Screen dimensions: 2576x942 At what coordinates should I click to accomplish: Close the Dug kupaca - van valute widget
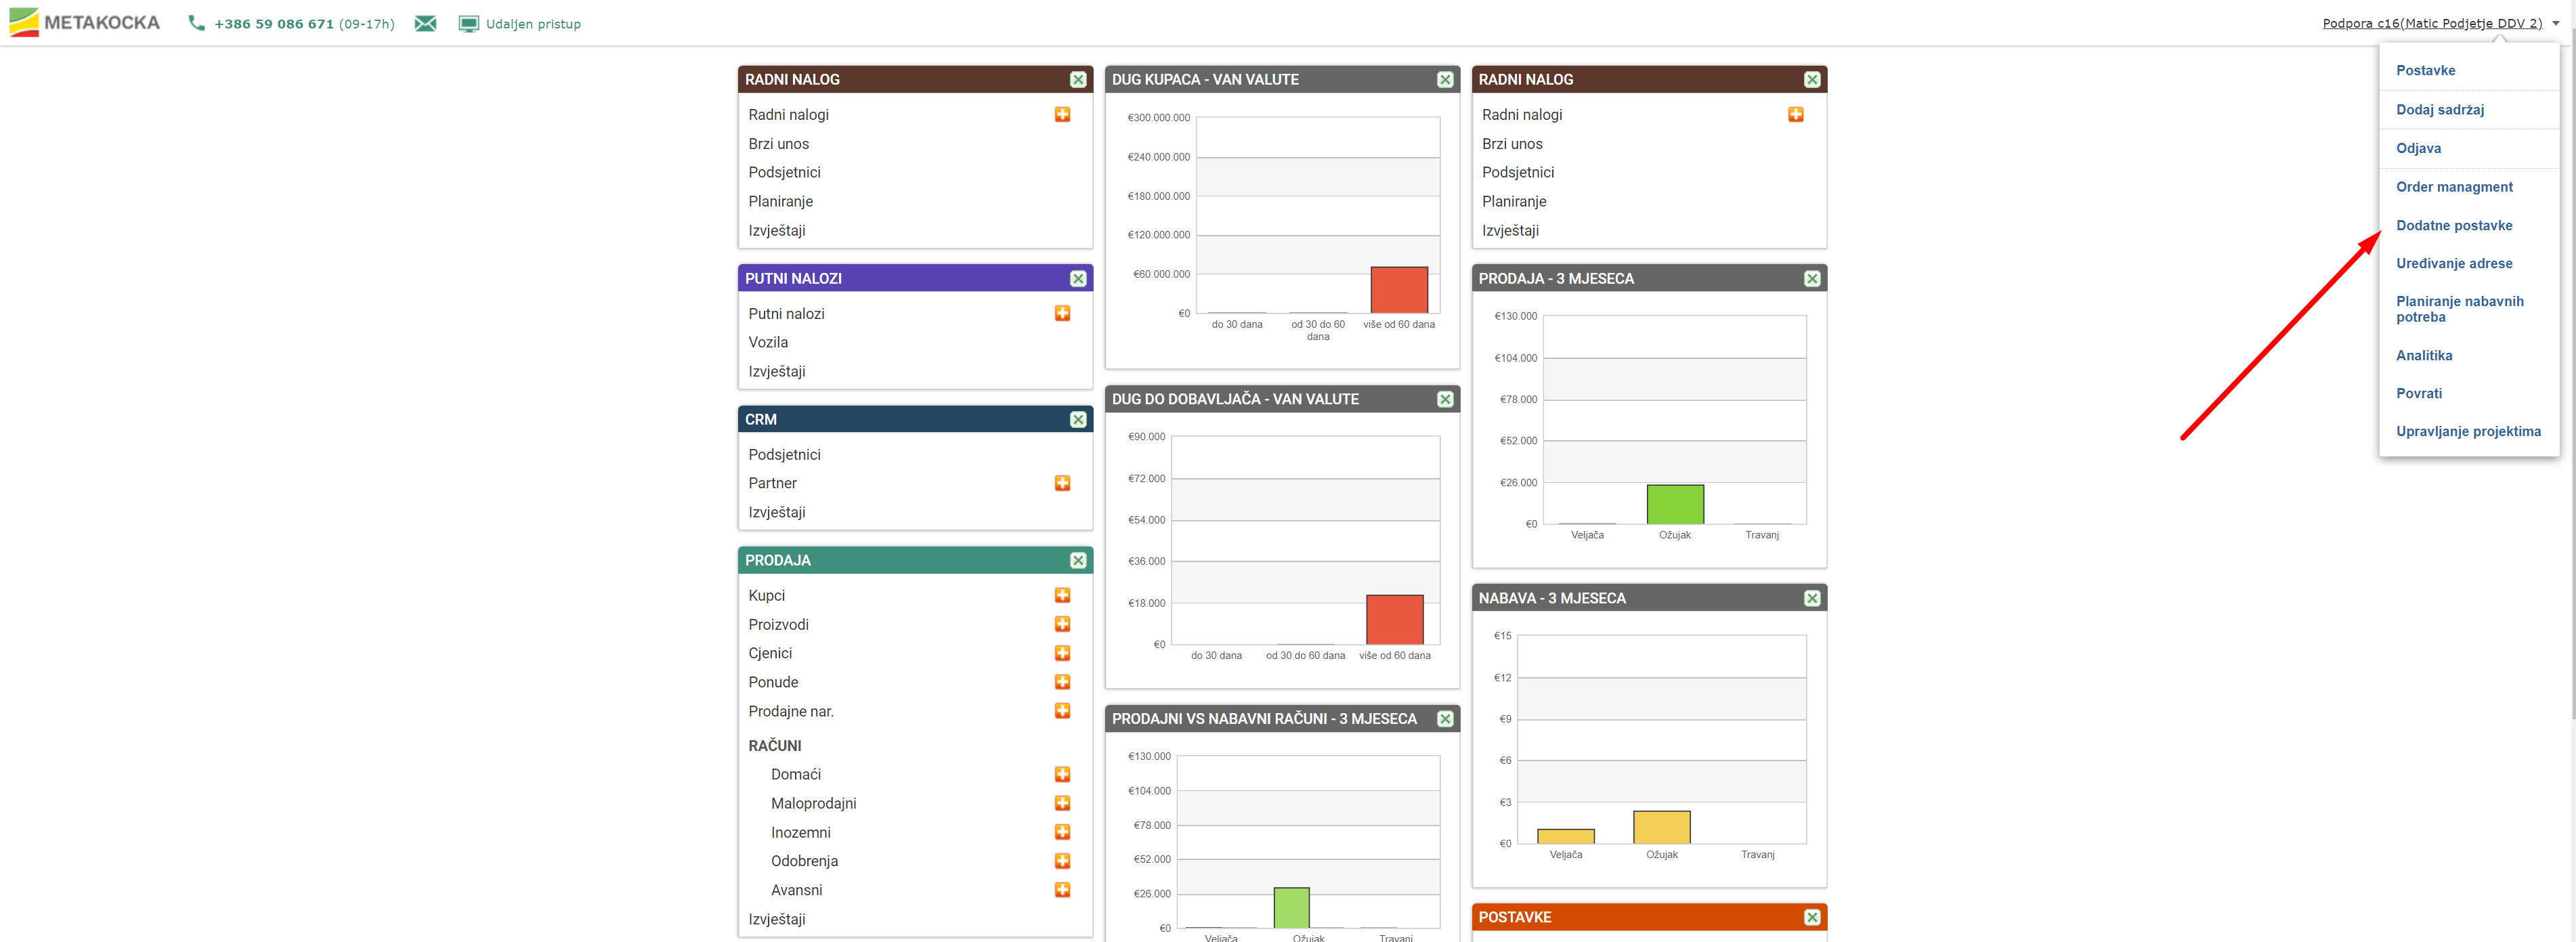coord(1444,79)
